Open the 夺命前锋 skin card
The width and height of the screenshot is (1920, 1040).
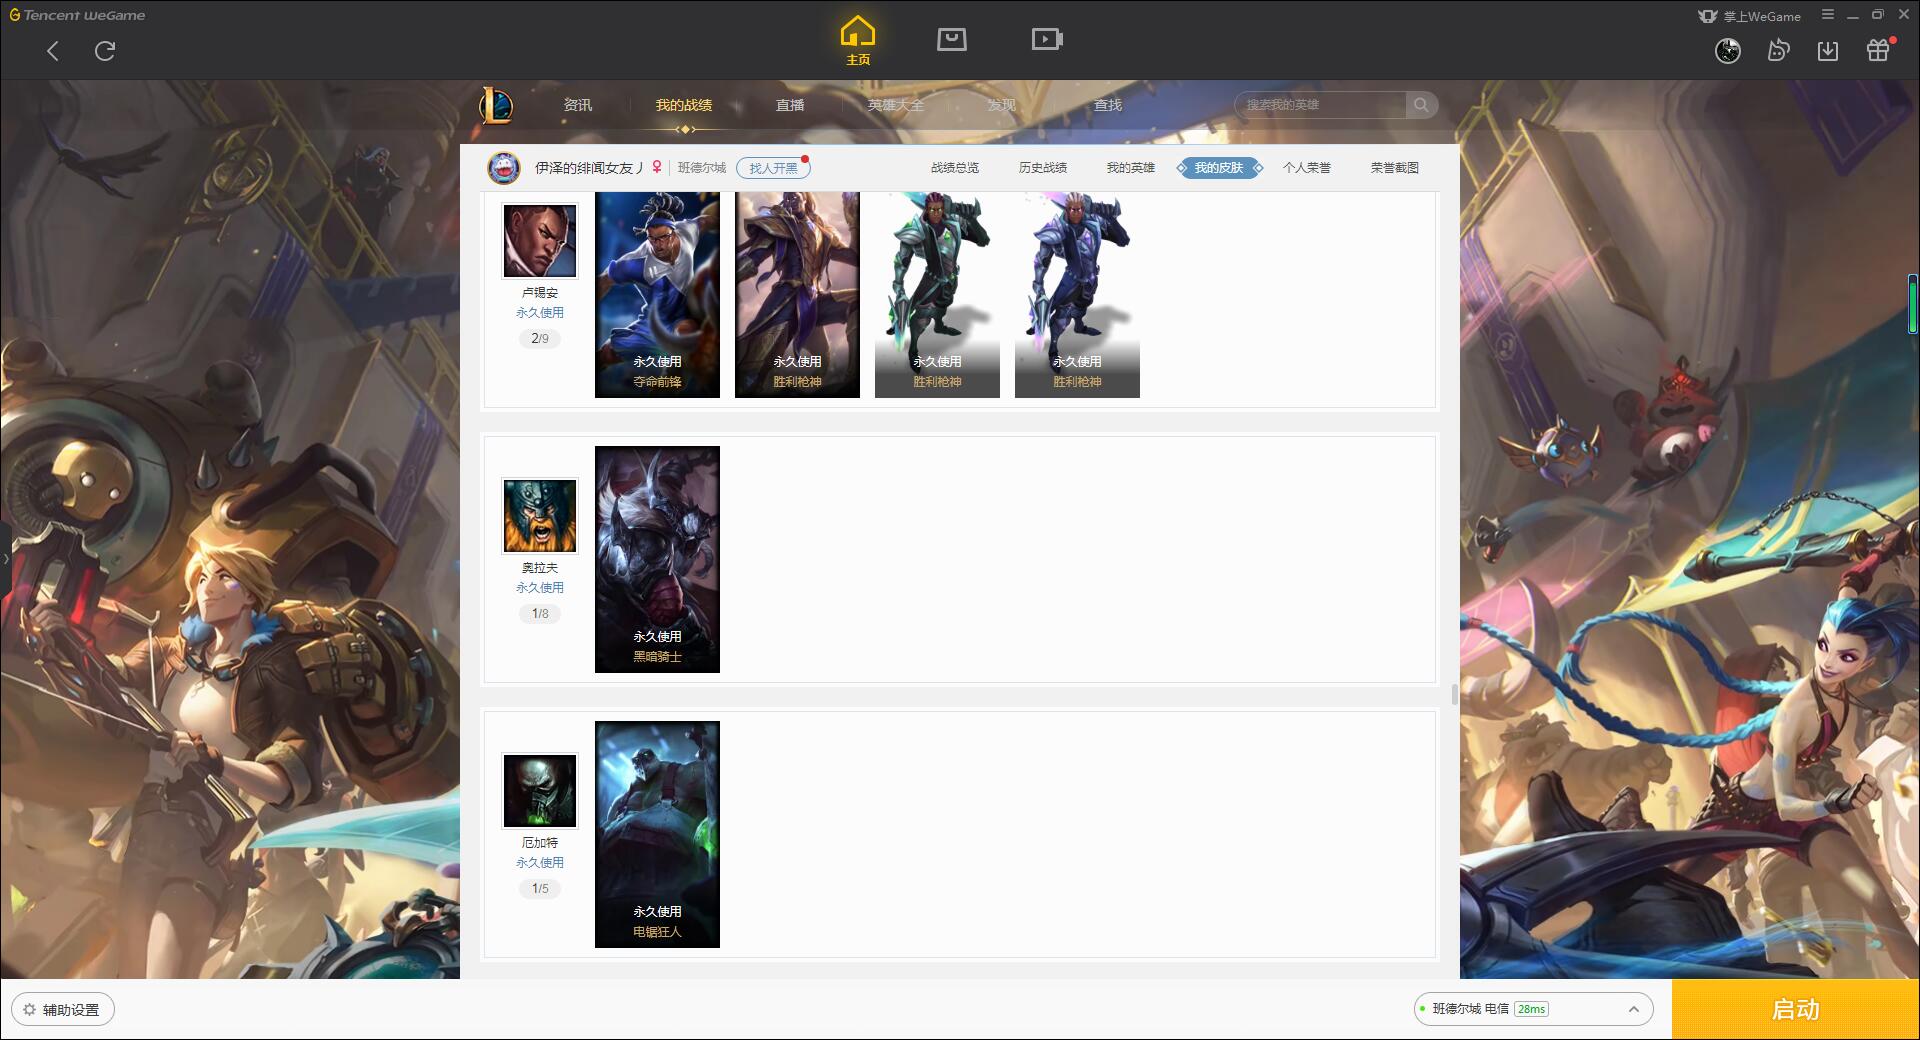coord(657,295)
